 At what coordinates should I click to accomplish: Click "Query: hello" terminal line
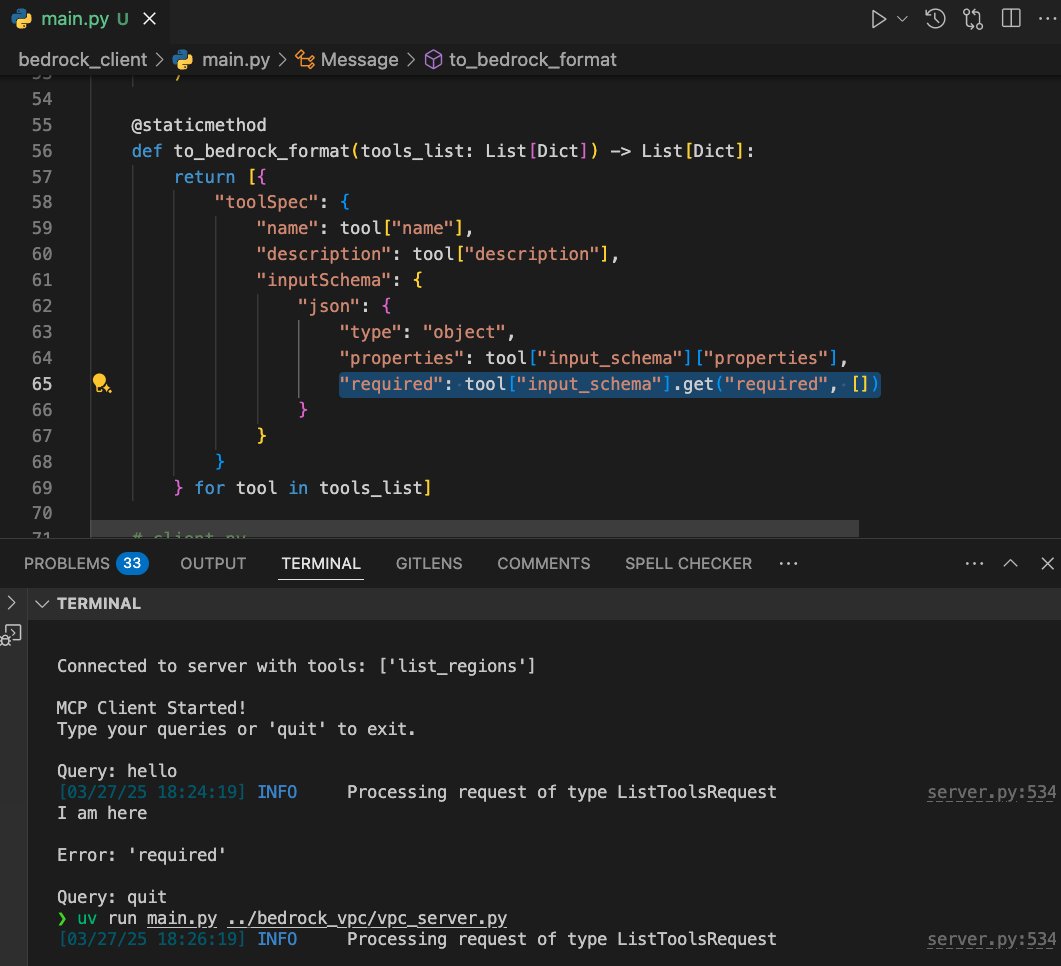117,771
